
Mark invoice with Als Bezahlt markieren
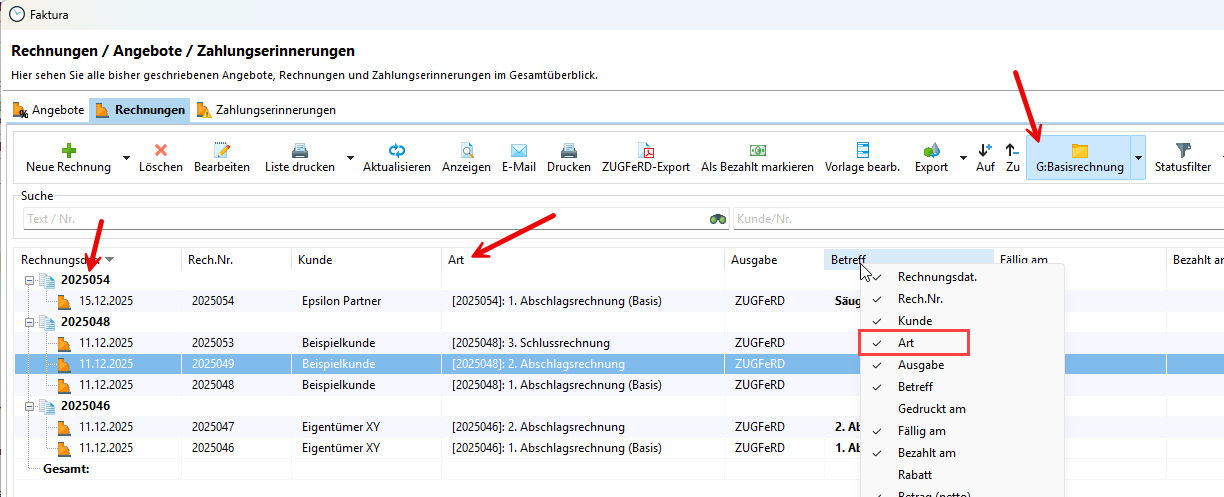(757, 151)
